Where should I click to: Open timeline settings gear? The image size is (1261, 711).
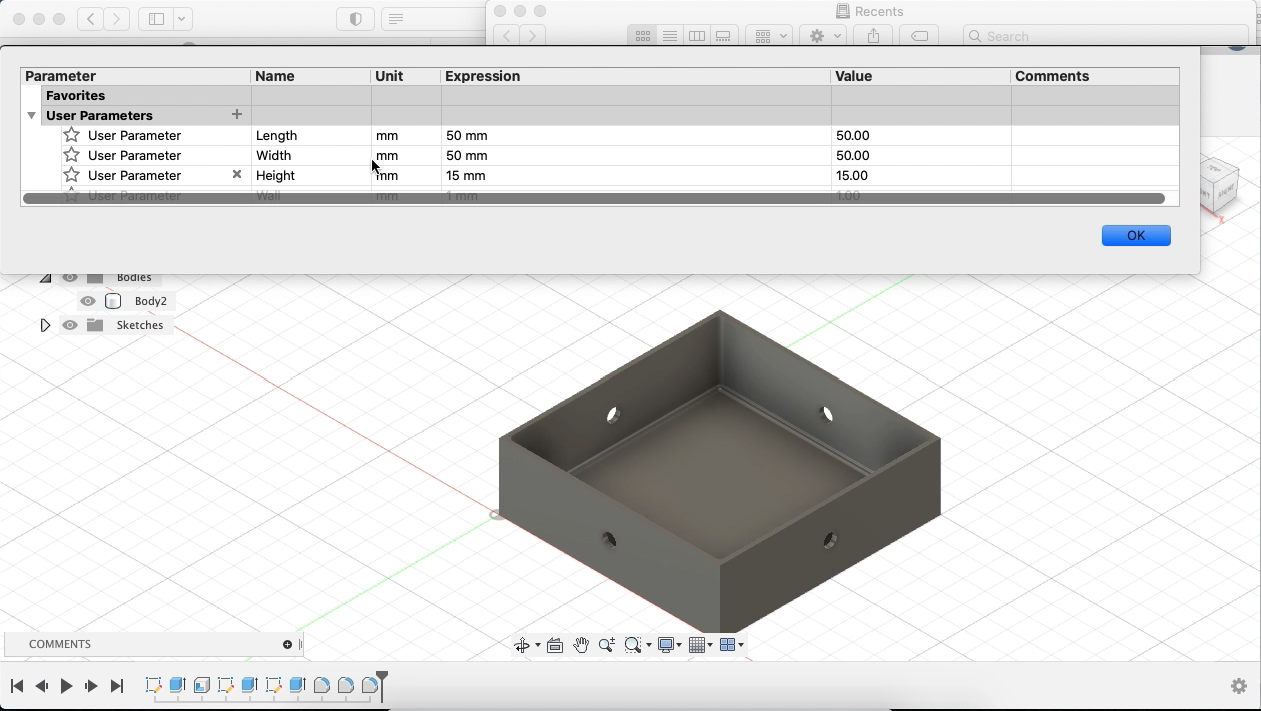pyautogui.click(x=1239, y=686)
